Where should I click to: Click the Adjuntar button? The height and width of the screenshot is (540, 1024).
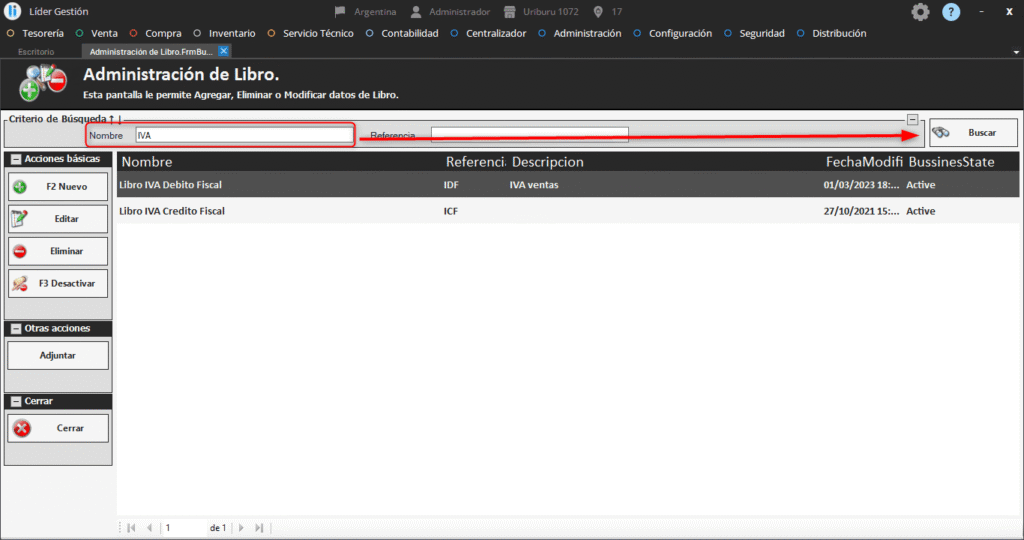click(x=58, y=355)
